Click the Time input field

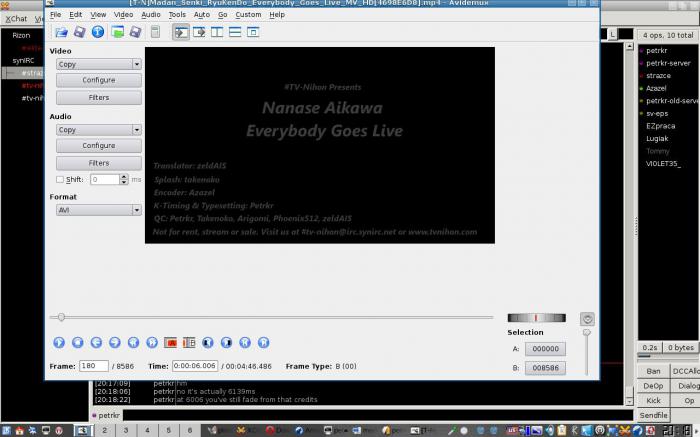click(195, 366)
